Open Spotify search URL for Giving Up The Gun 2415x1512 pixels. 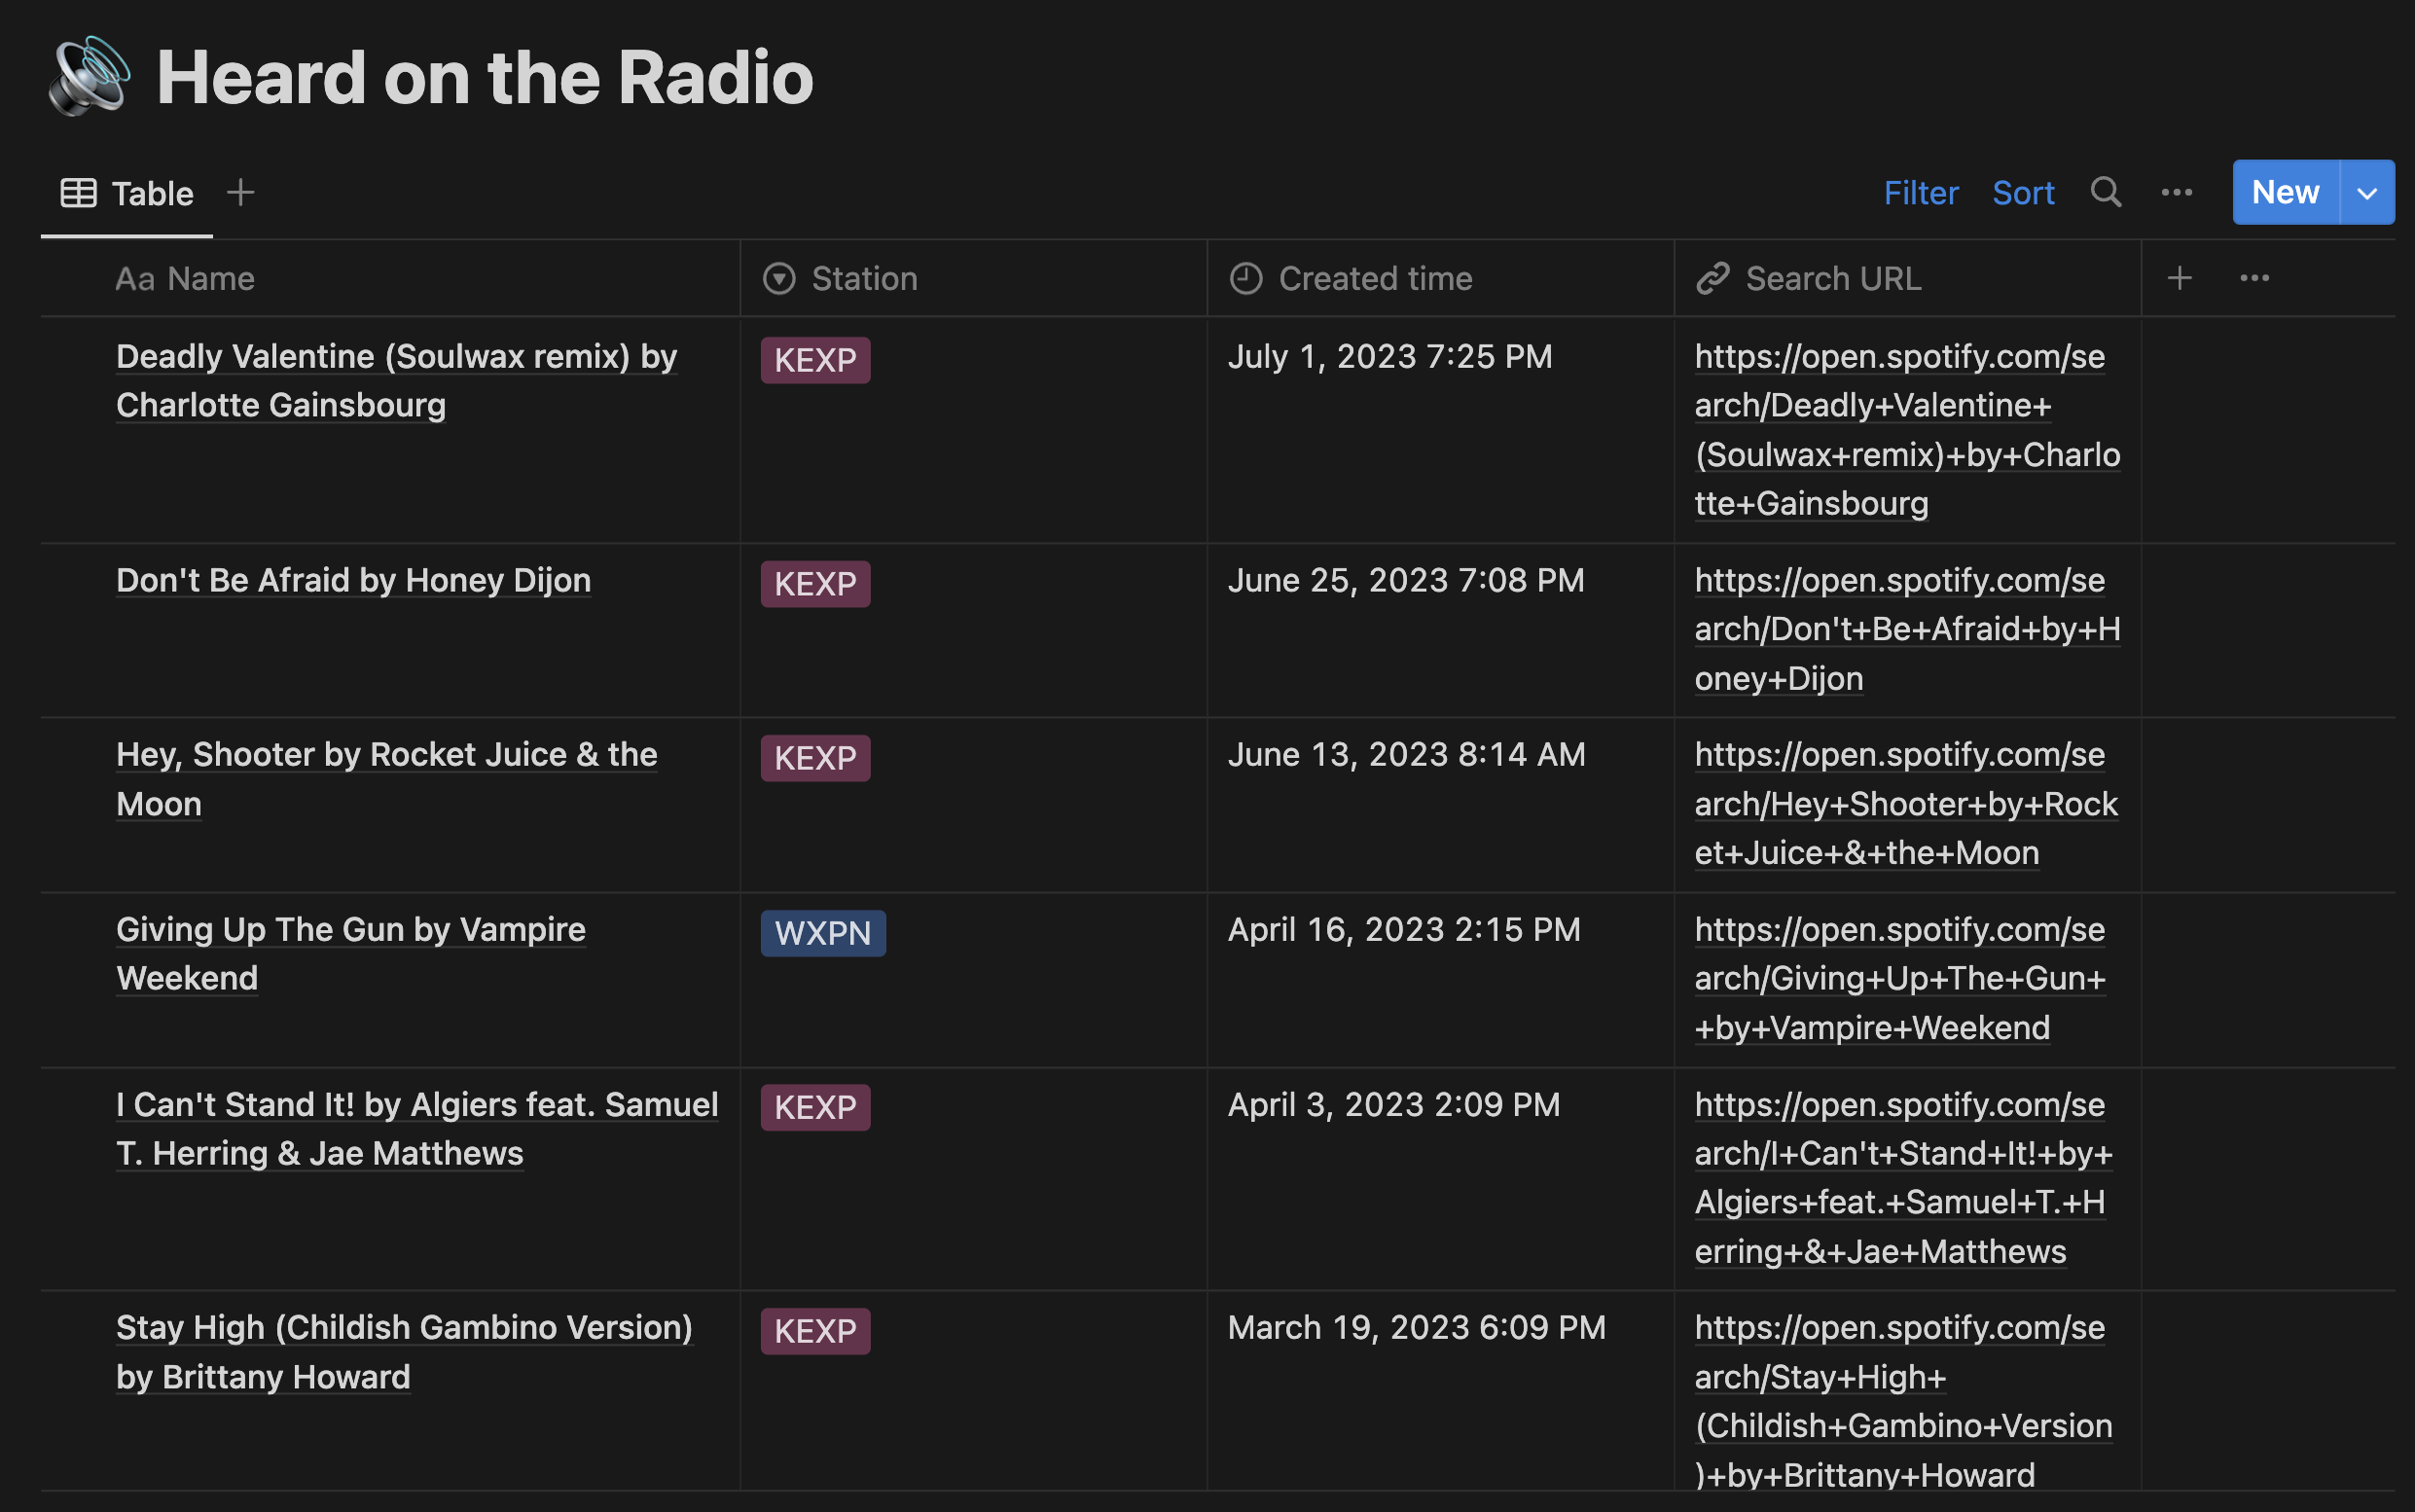(x=1900, y=978)
